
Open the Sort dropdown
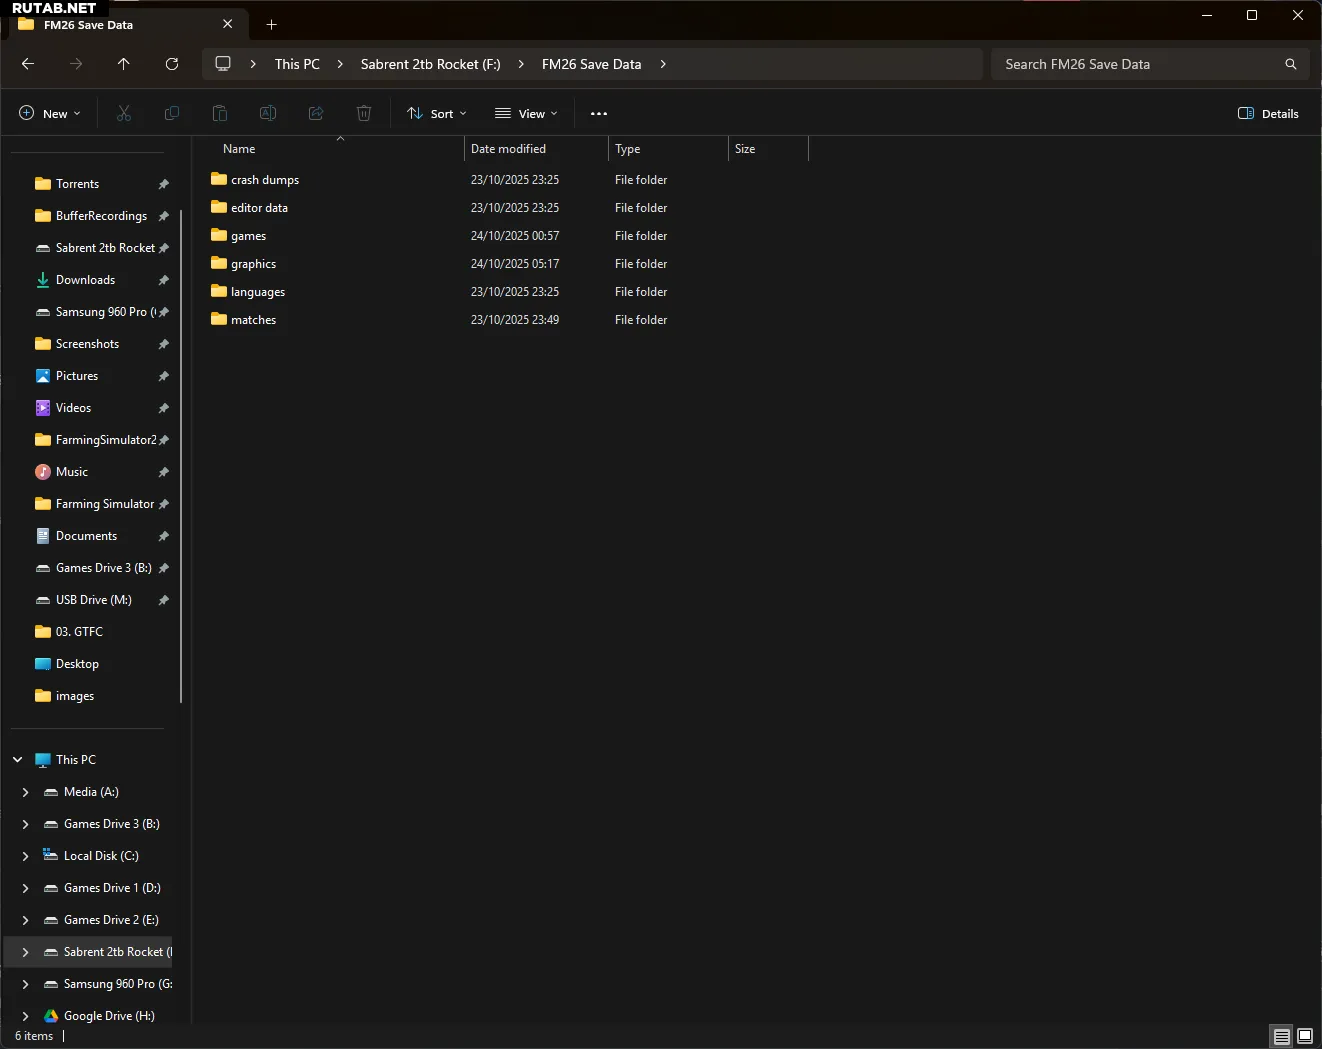pos(437,114)
